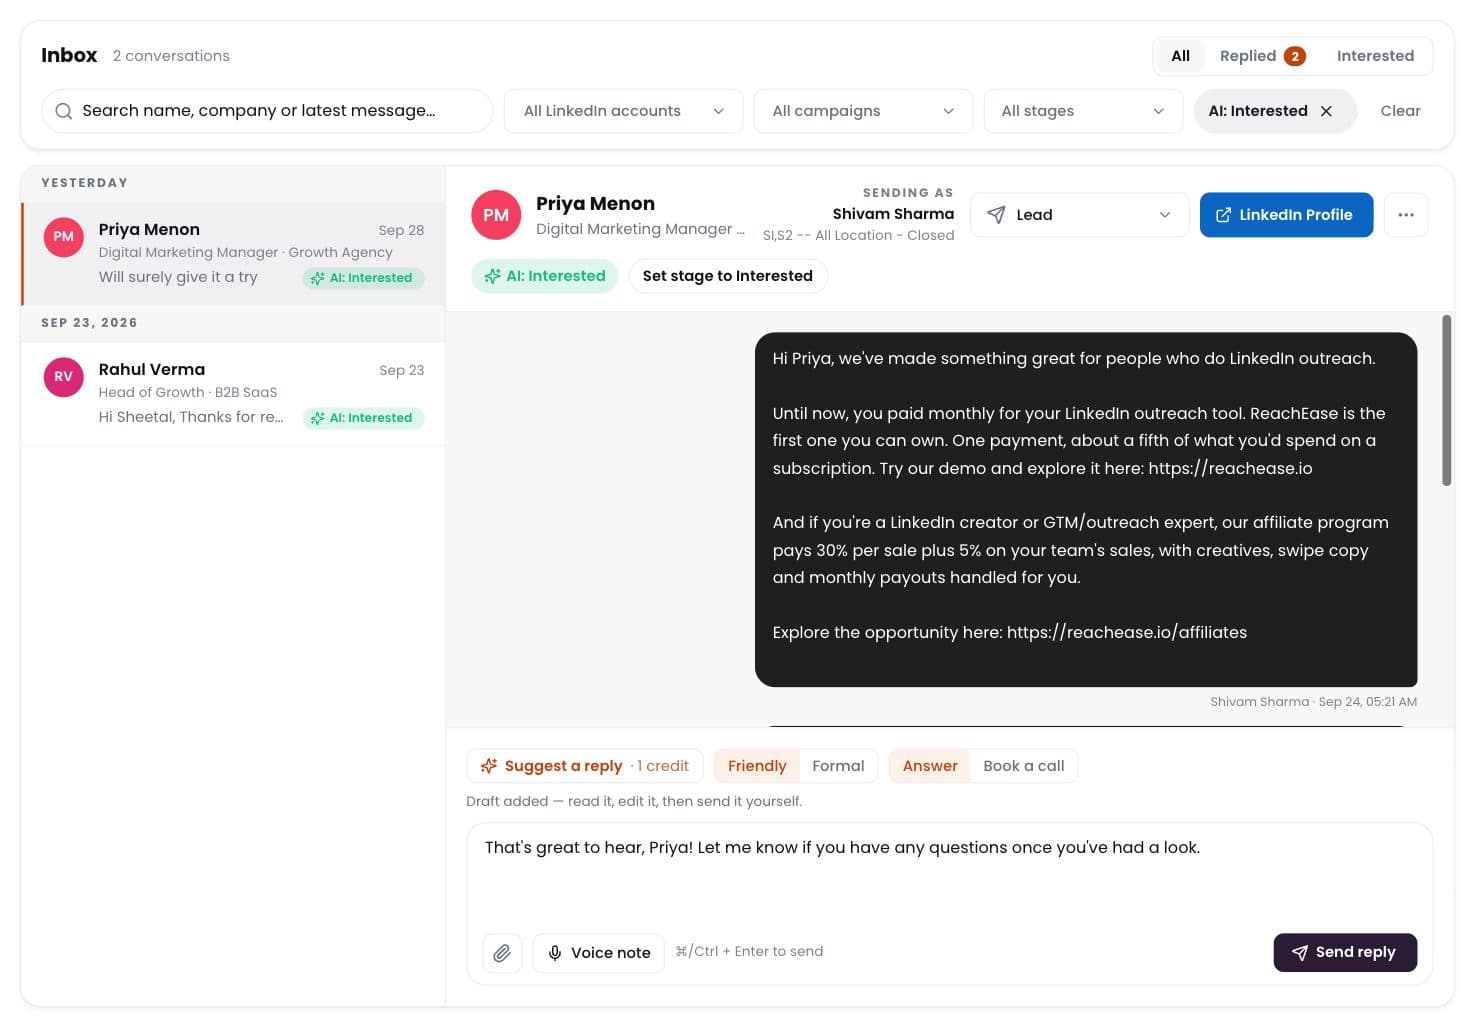Open the All LinkedIn accounts dropdown
The width and height of the screenshot is (1475, 1027).
click(x=623, y=111)
